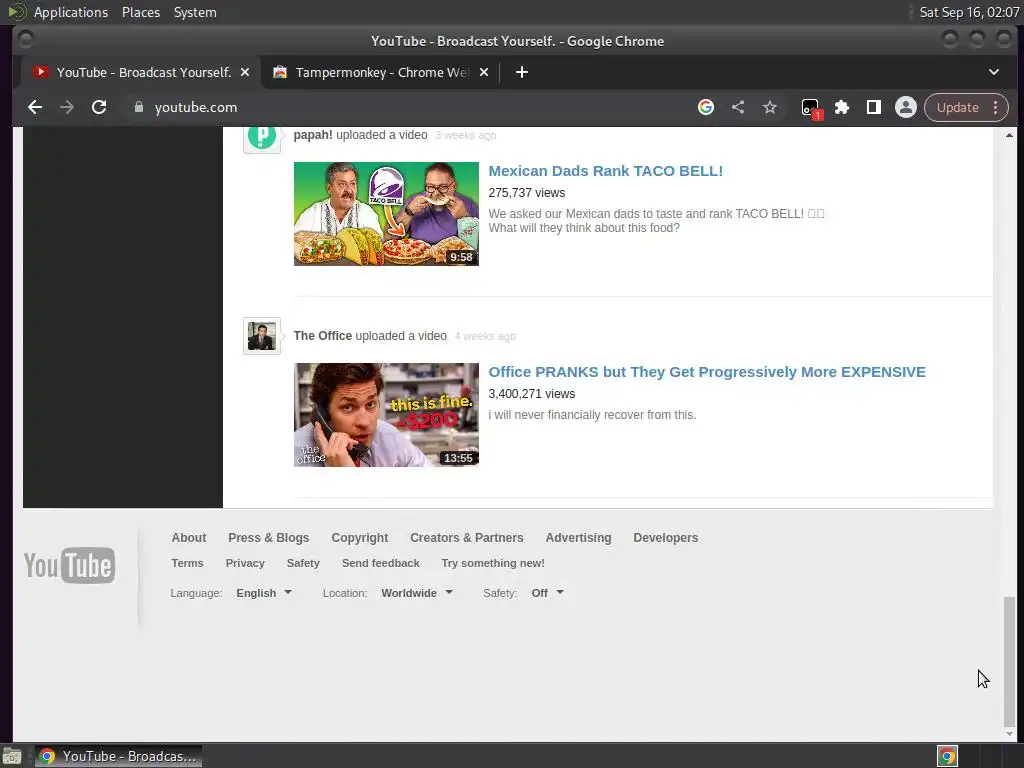This screenshot has height=768, width=1024.
Task: Open the Location Worldwide dropdown
Action: [417, 593]
